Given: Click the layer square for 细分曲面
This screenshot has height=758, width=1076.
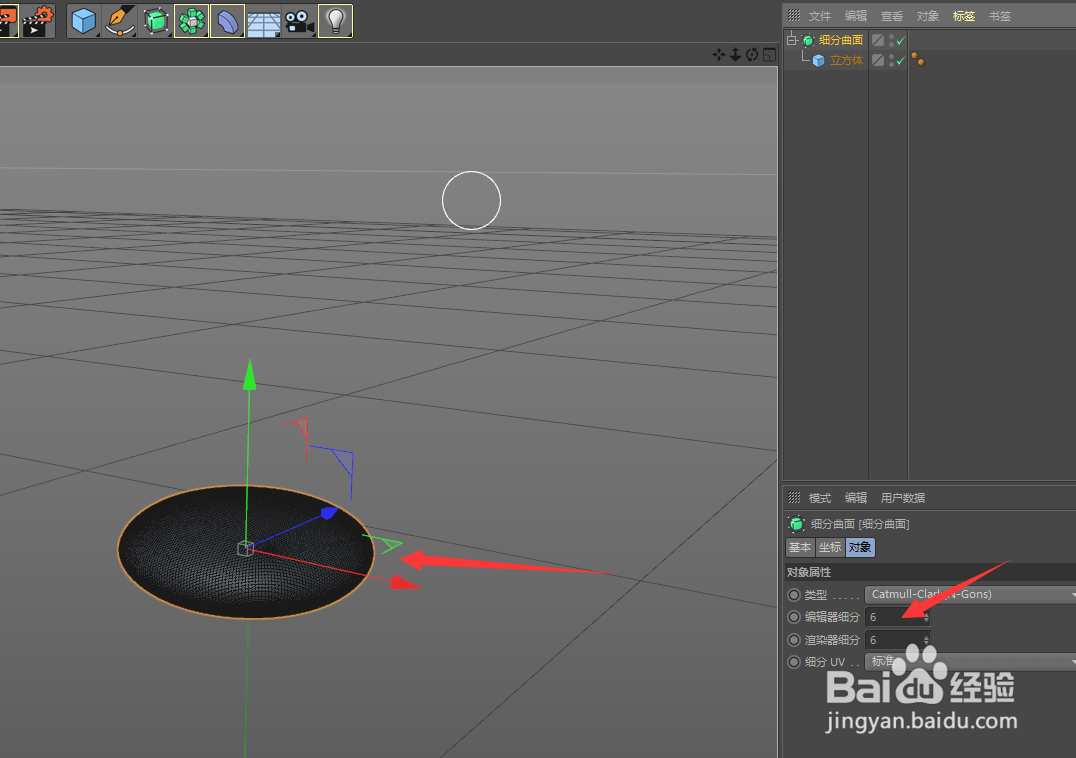Looking at the screenshot, I should (878, 40).
